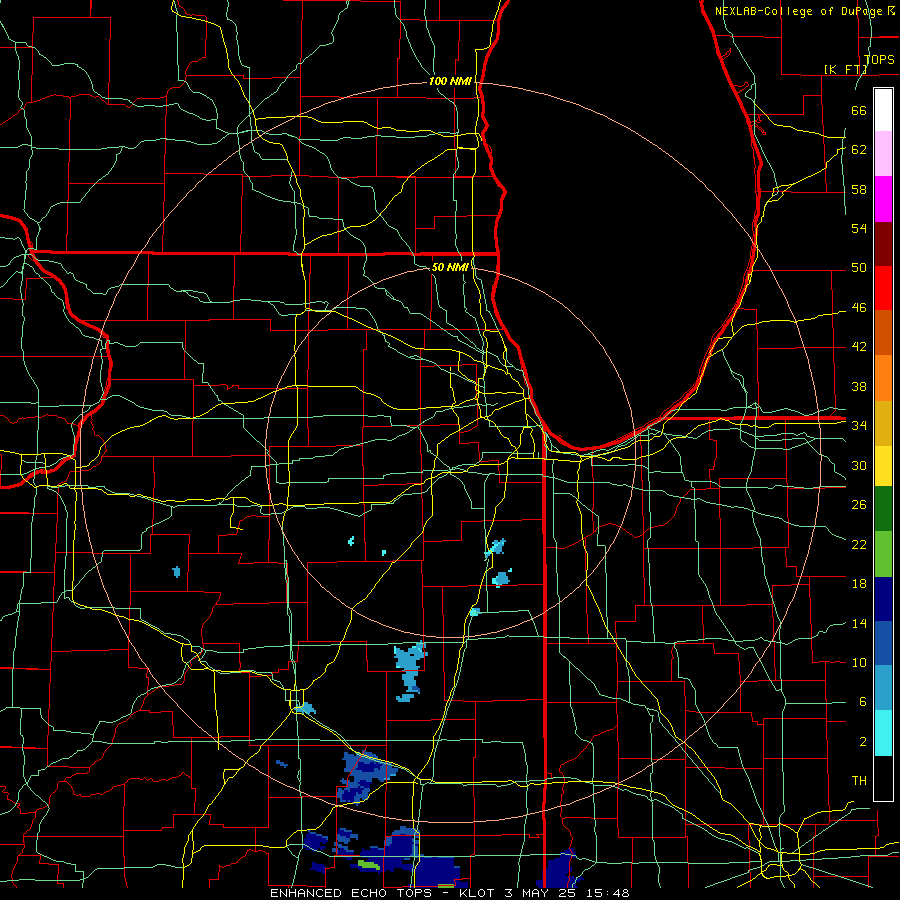
Task: Click the cyan 10 legend swatch
Action: click(x=883, y=733)
